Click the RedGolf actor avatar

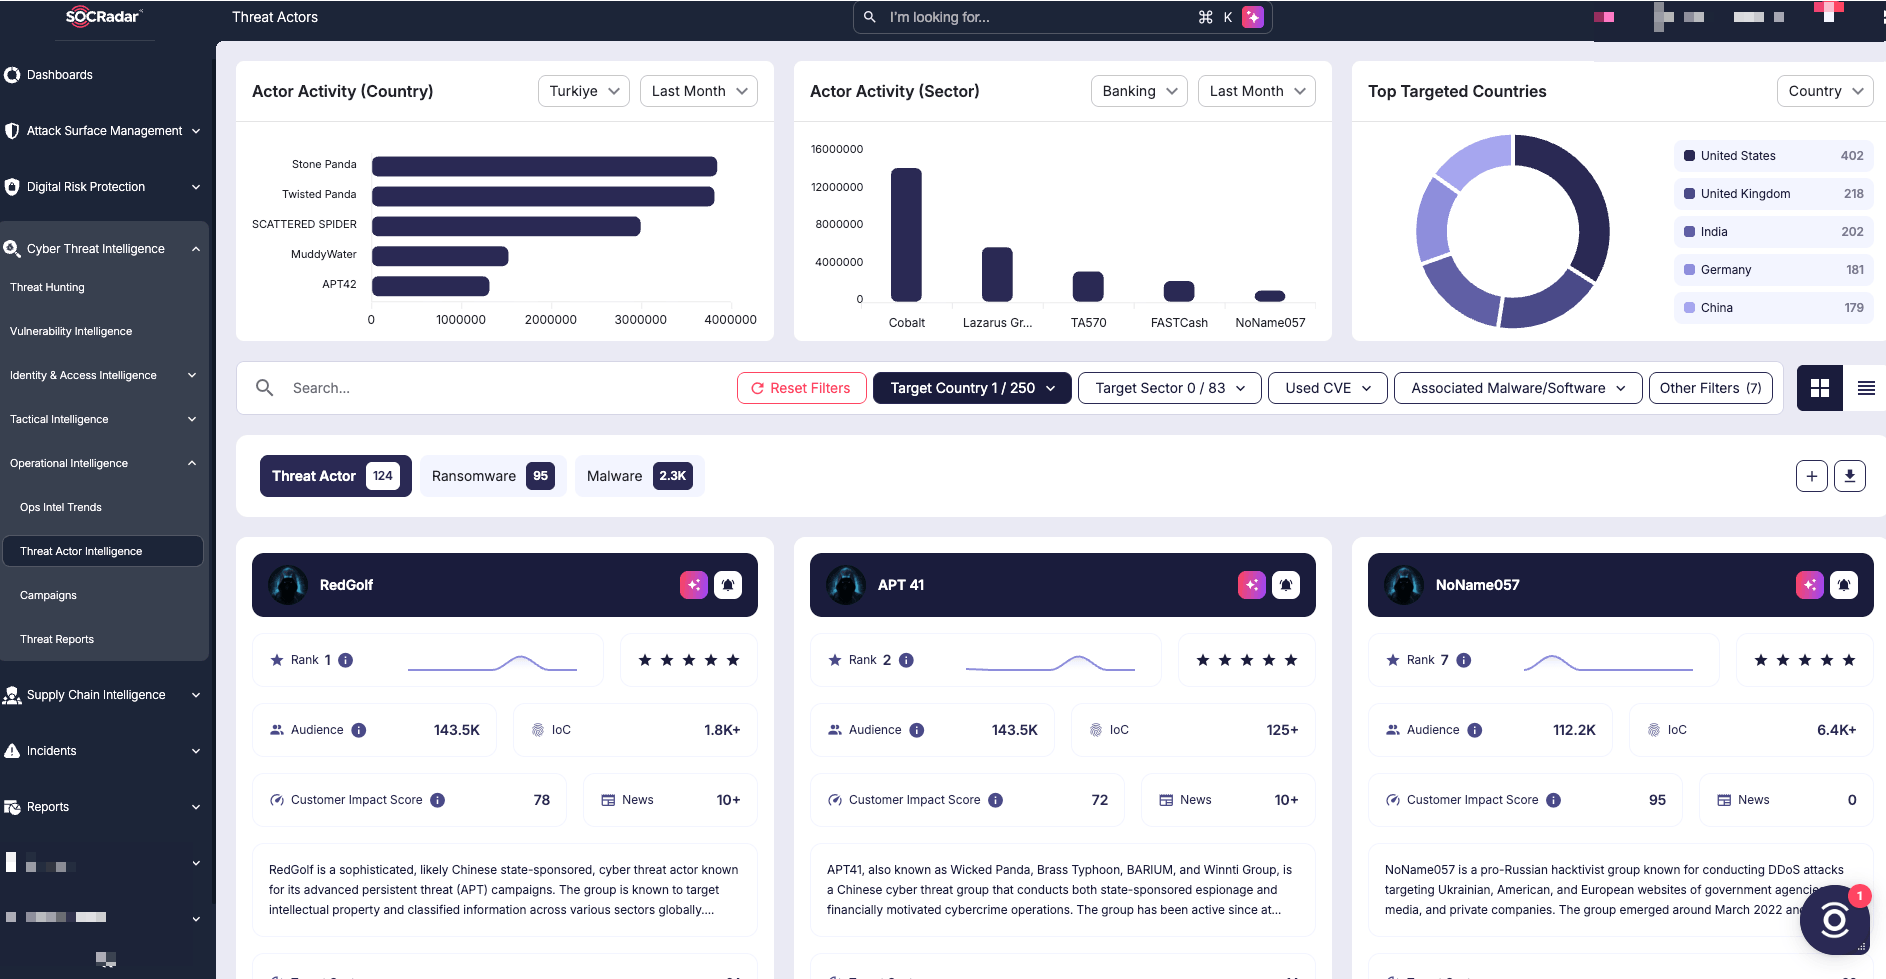(x=288, y=585)
